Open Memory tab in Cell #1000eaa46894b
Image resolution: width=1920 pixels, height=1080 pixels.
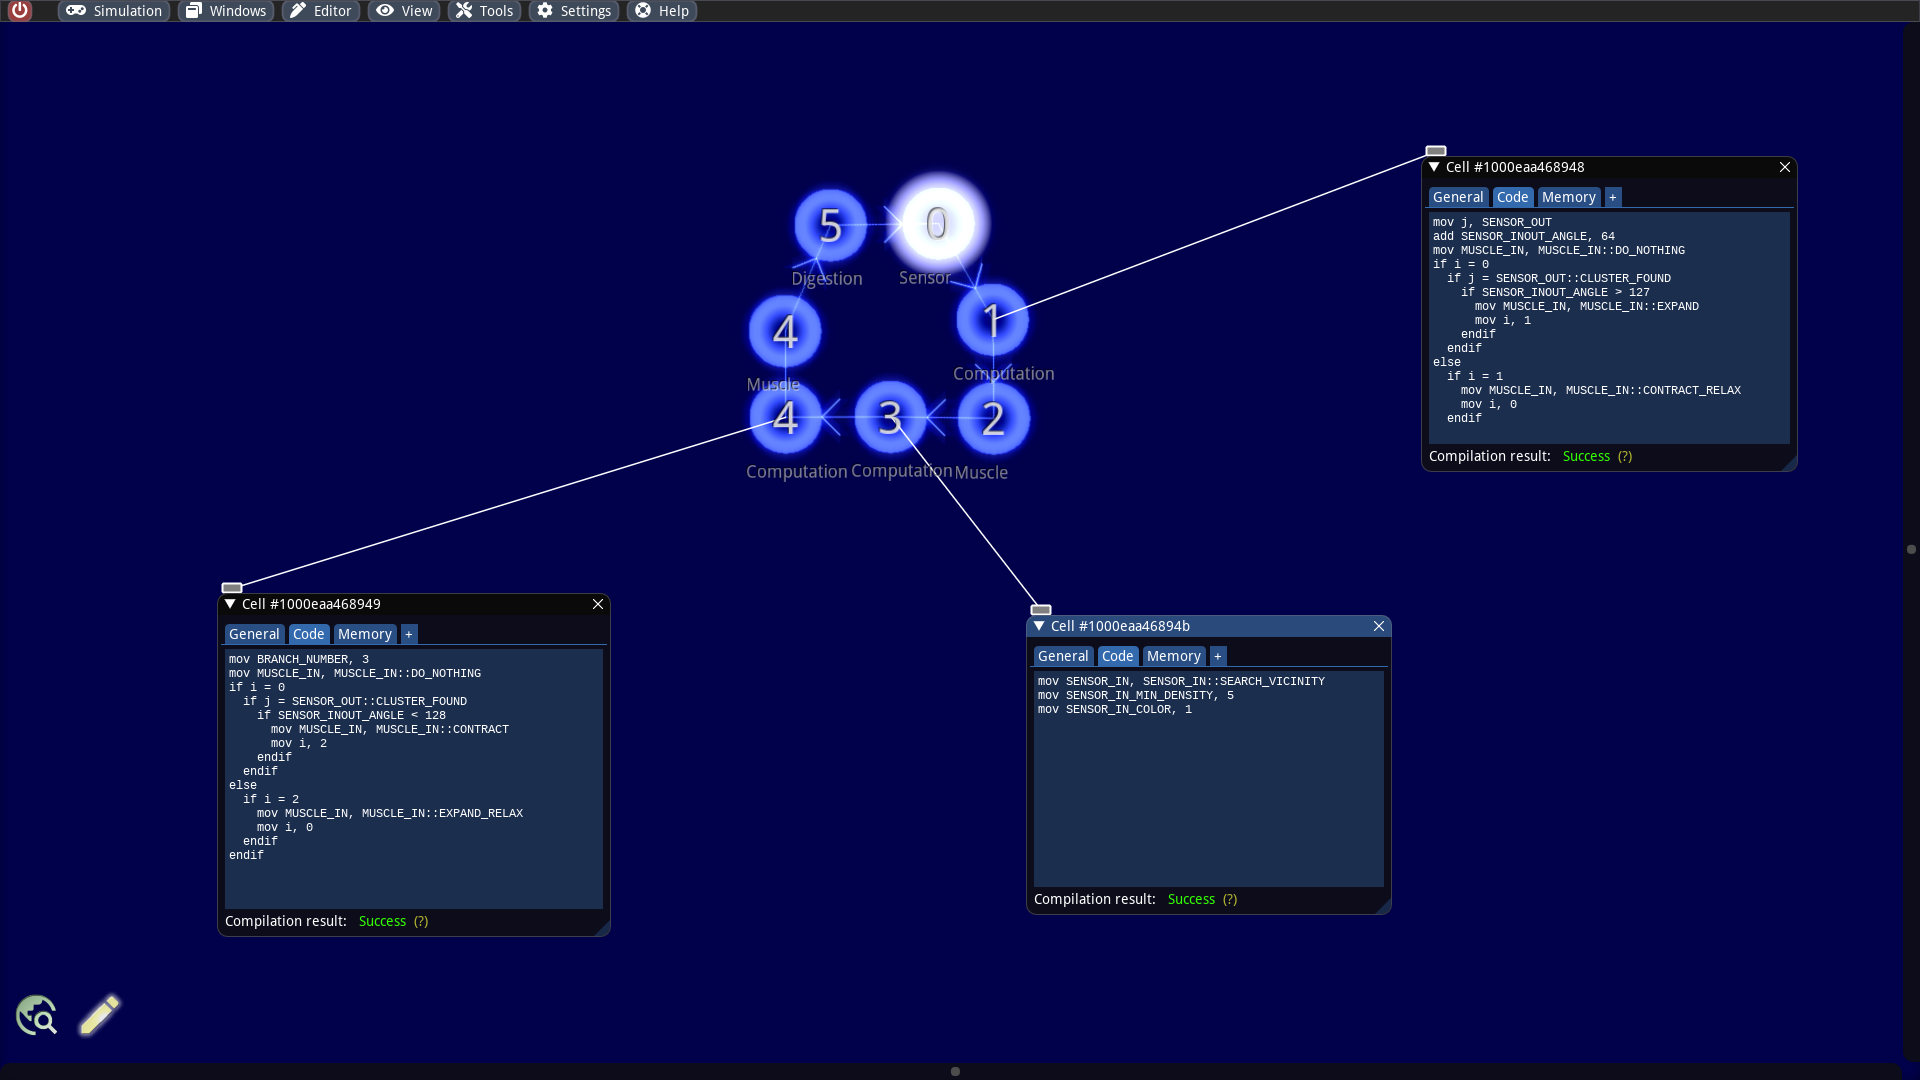(1173, 656)
